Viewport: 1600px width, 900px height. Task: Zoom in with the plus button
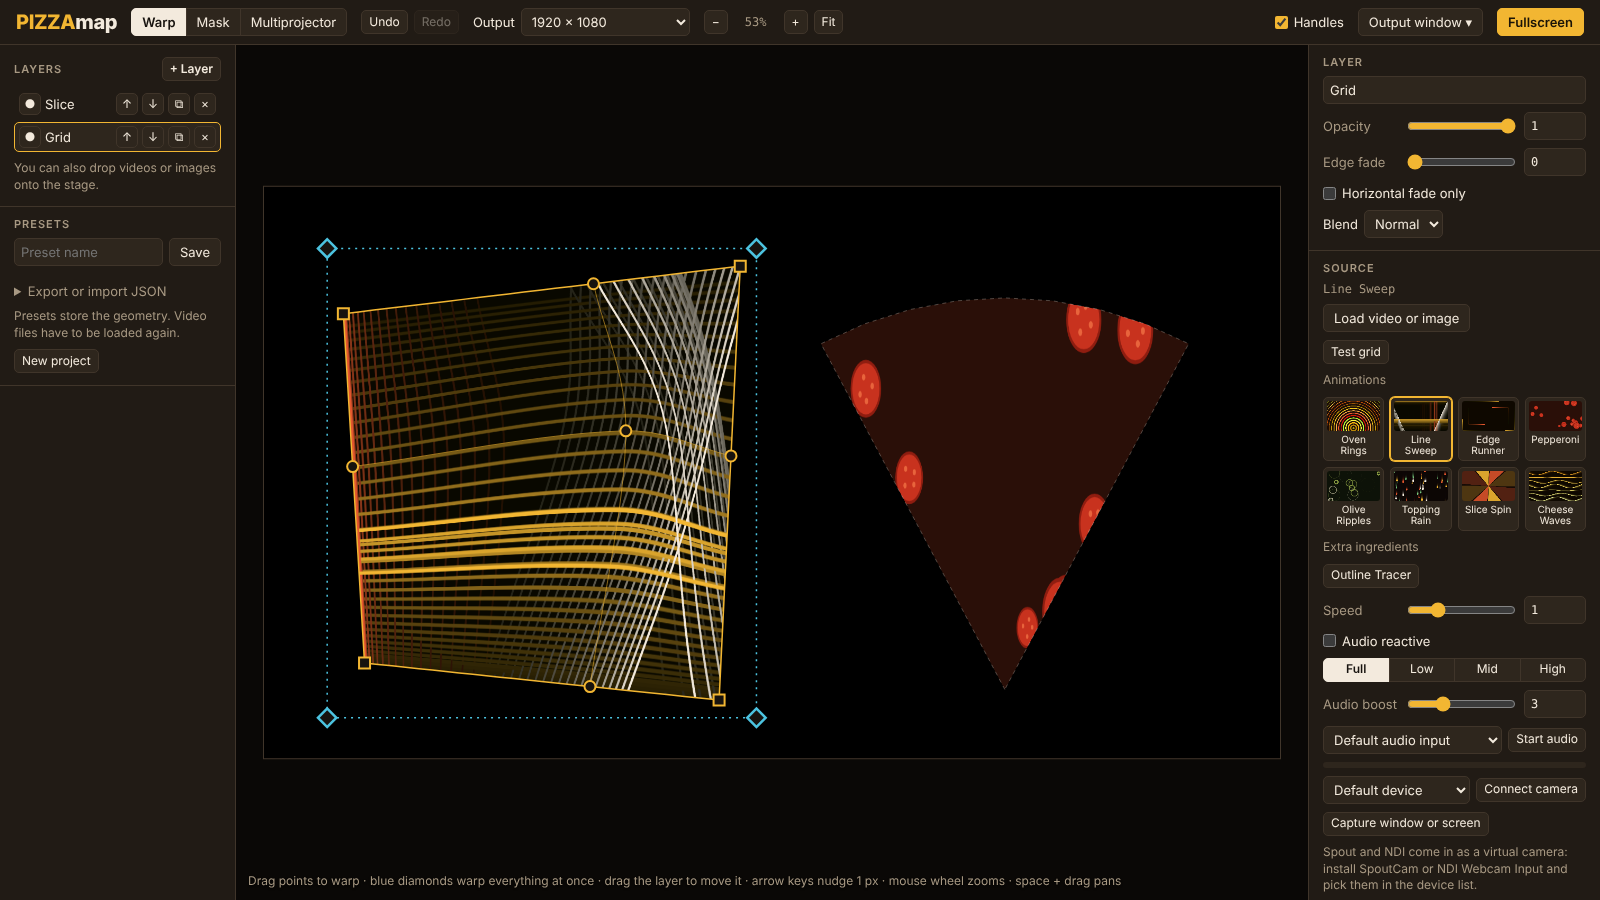pos(796,22)
